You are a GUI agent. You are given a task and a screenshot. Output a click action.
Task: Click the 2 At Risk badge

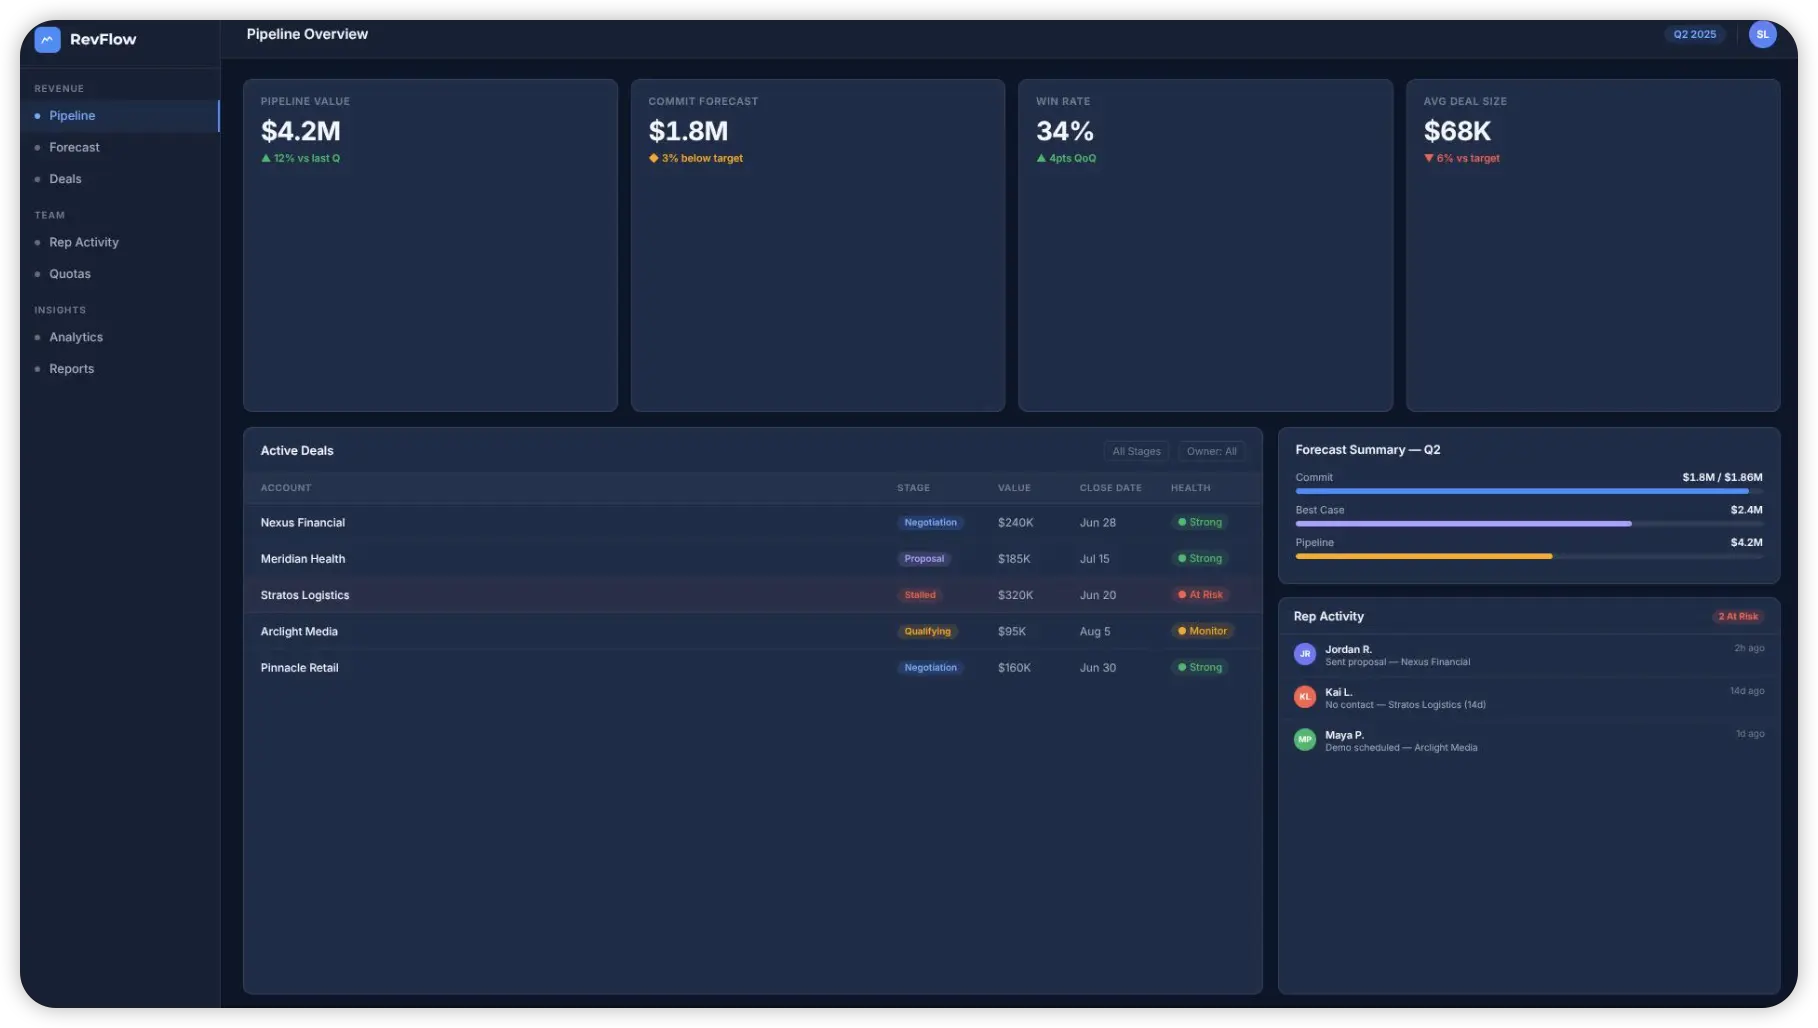tap(1738, 616)
